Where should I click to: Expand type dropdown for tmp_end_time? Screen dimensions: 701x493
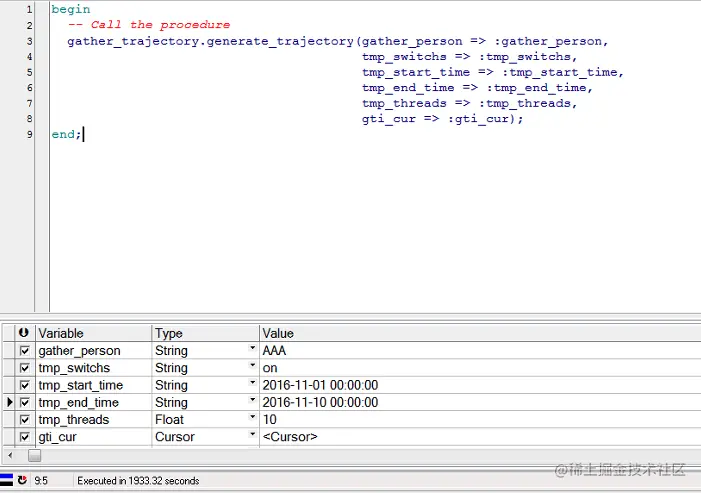coord(253,400)
